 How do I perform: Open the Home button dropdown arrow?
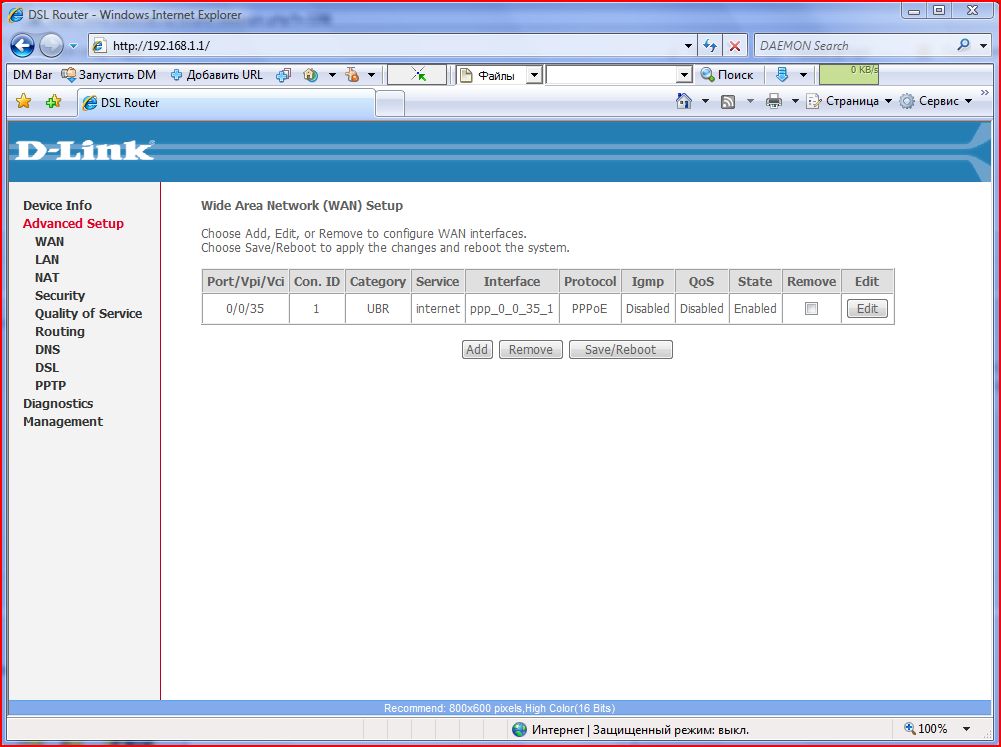705,101
